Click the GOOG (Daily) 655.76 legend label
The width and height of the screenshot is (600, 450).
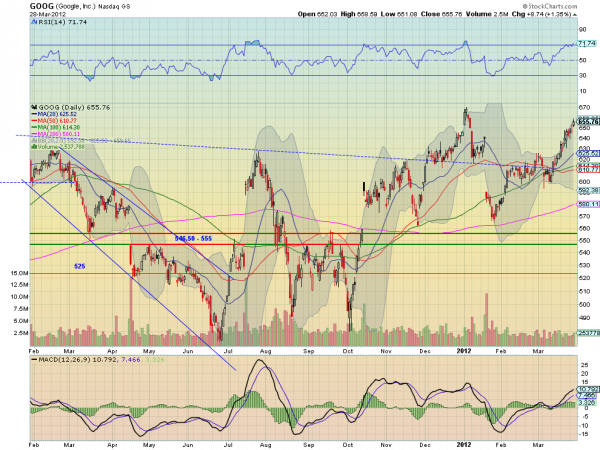(74, 108)
